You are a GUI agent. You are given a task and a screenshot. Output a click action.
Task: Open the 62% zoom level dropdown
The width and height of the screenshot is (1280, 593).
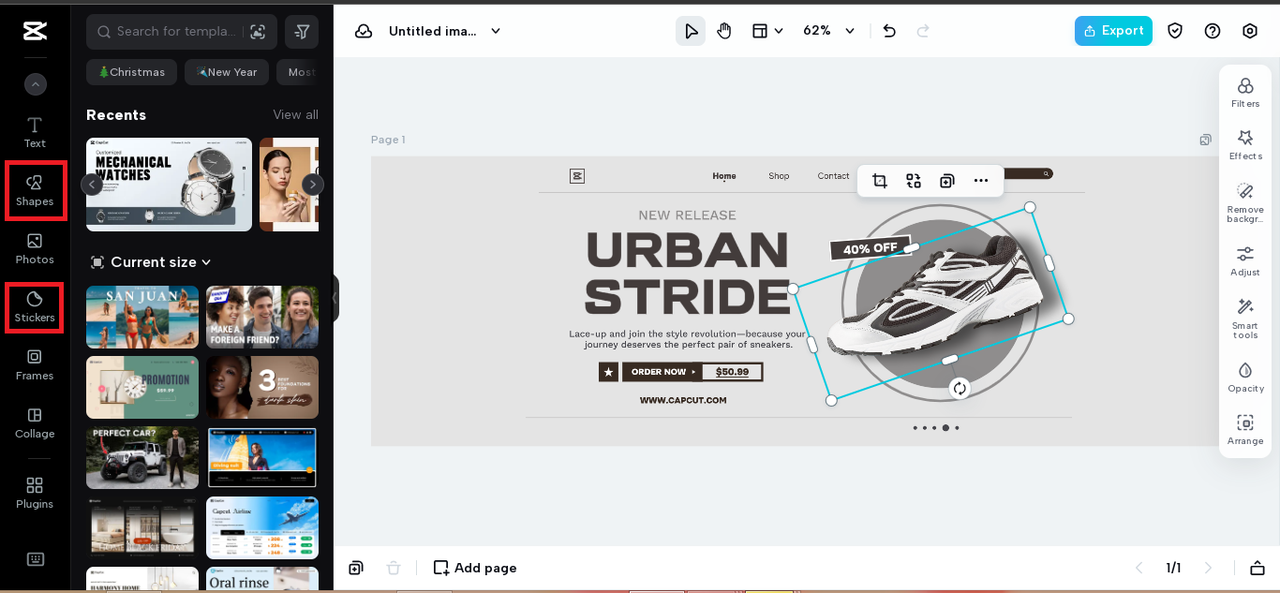coord(829,31)
